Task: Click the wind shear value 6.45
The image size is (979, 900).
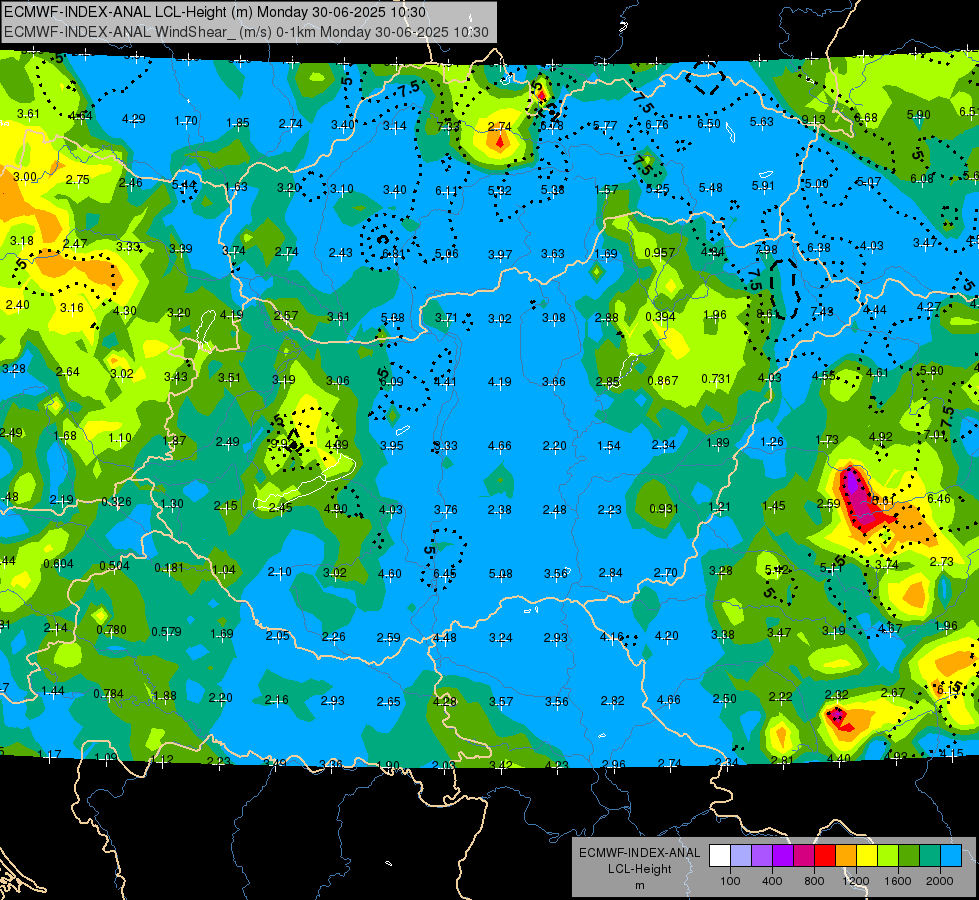Action: pos(445,573)
